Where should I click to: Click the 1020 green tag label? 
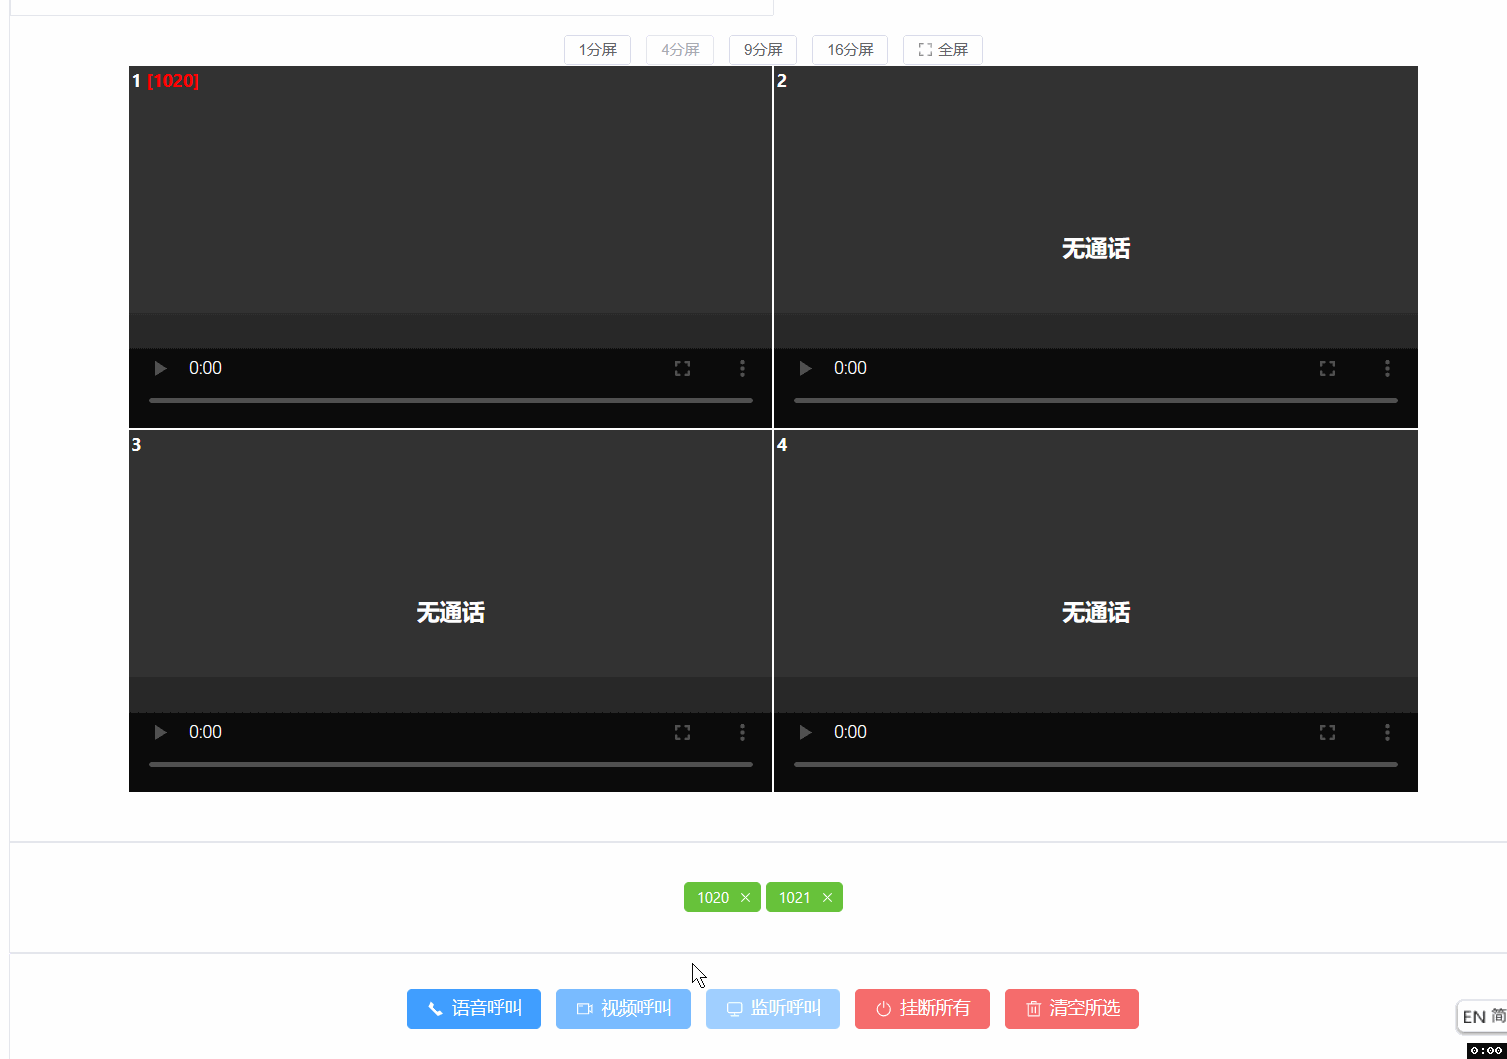coord(713,898)
